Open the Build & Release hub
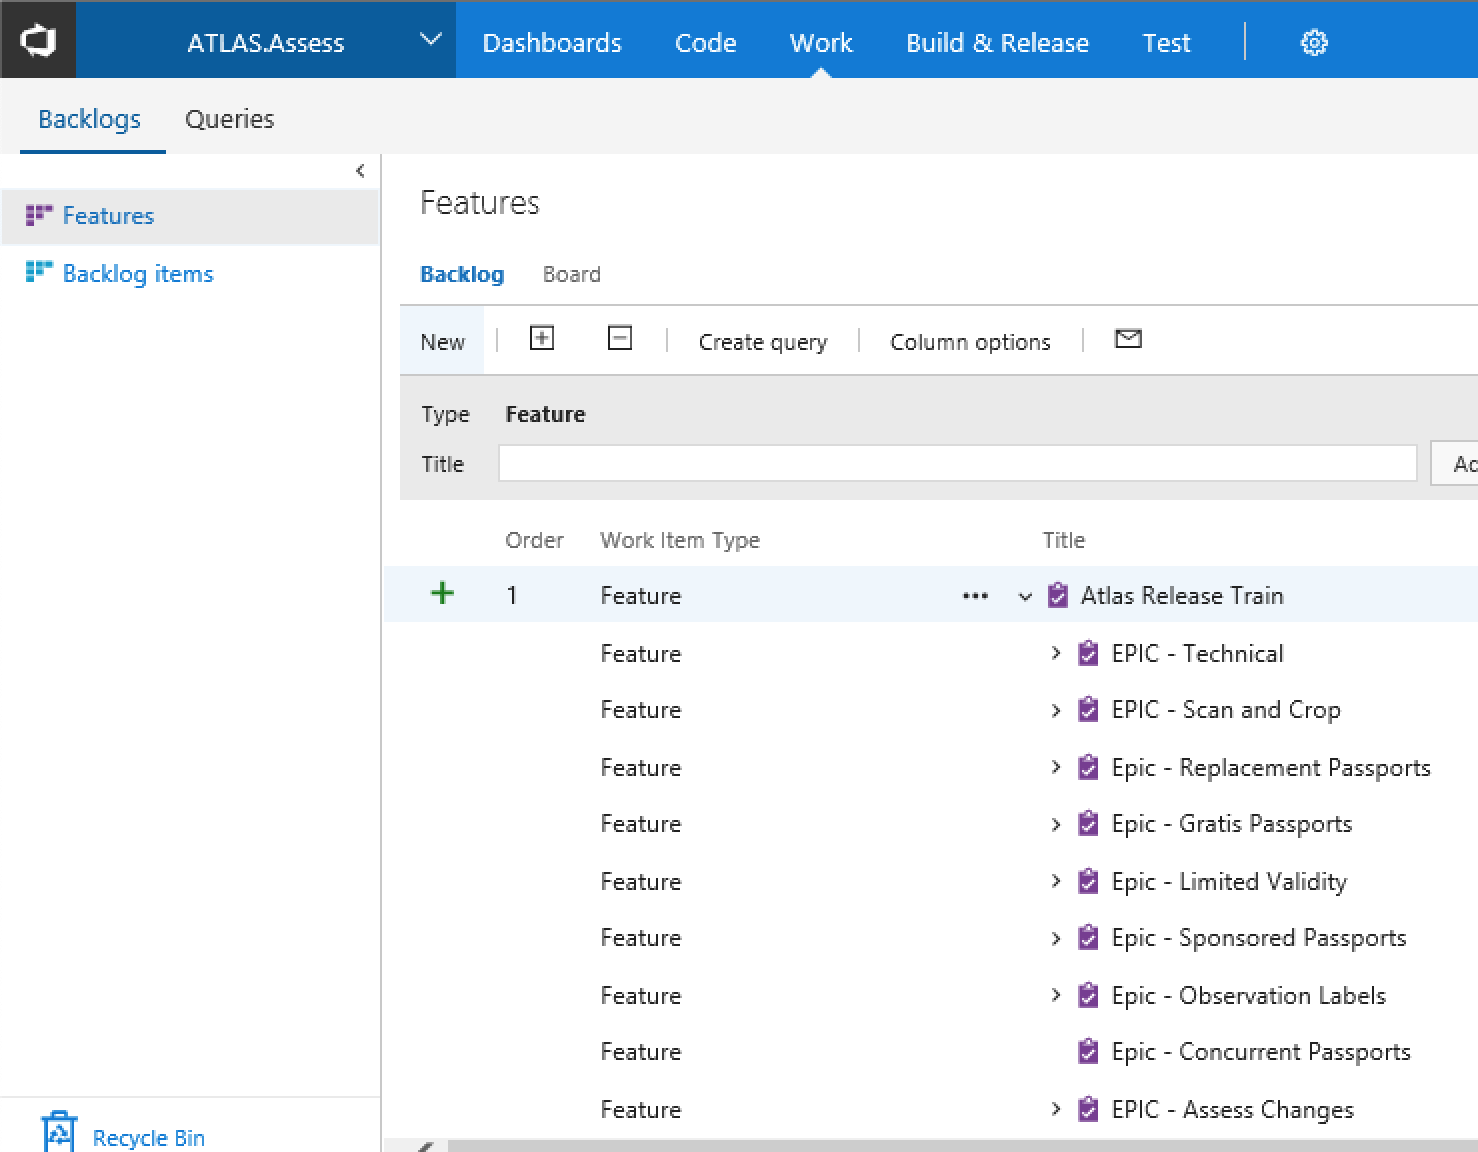Screen dimensions: 1478x1152 click(997, 43)
